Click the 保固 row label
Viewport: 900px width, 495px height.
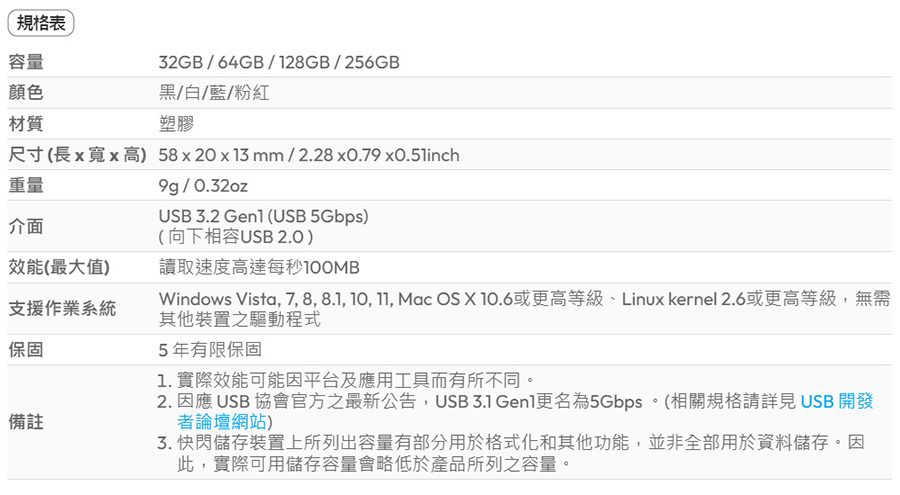(26, 350)
